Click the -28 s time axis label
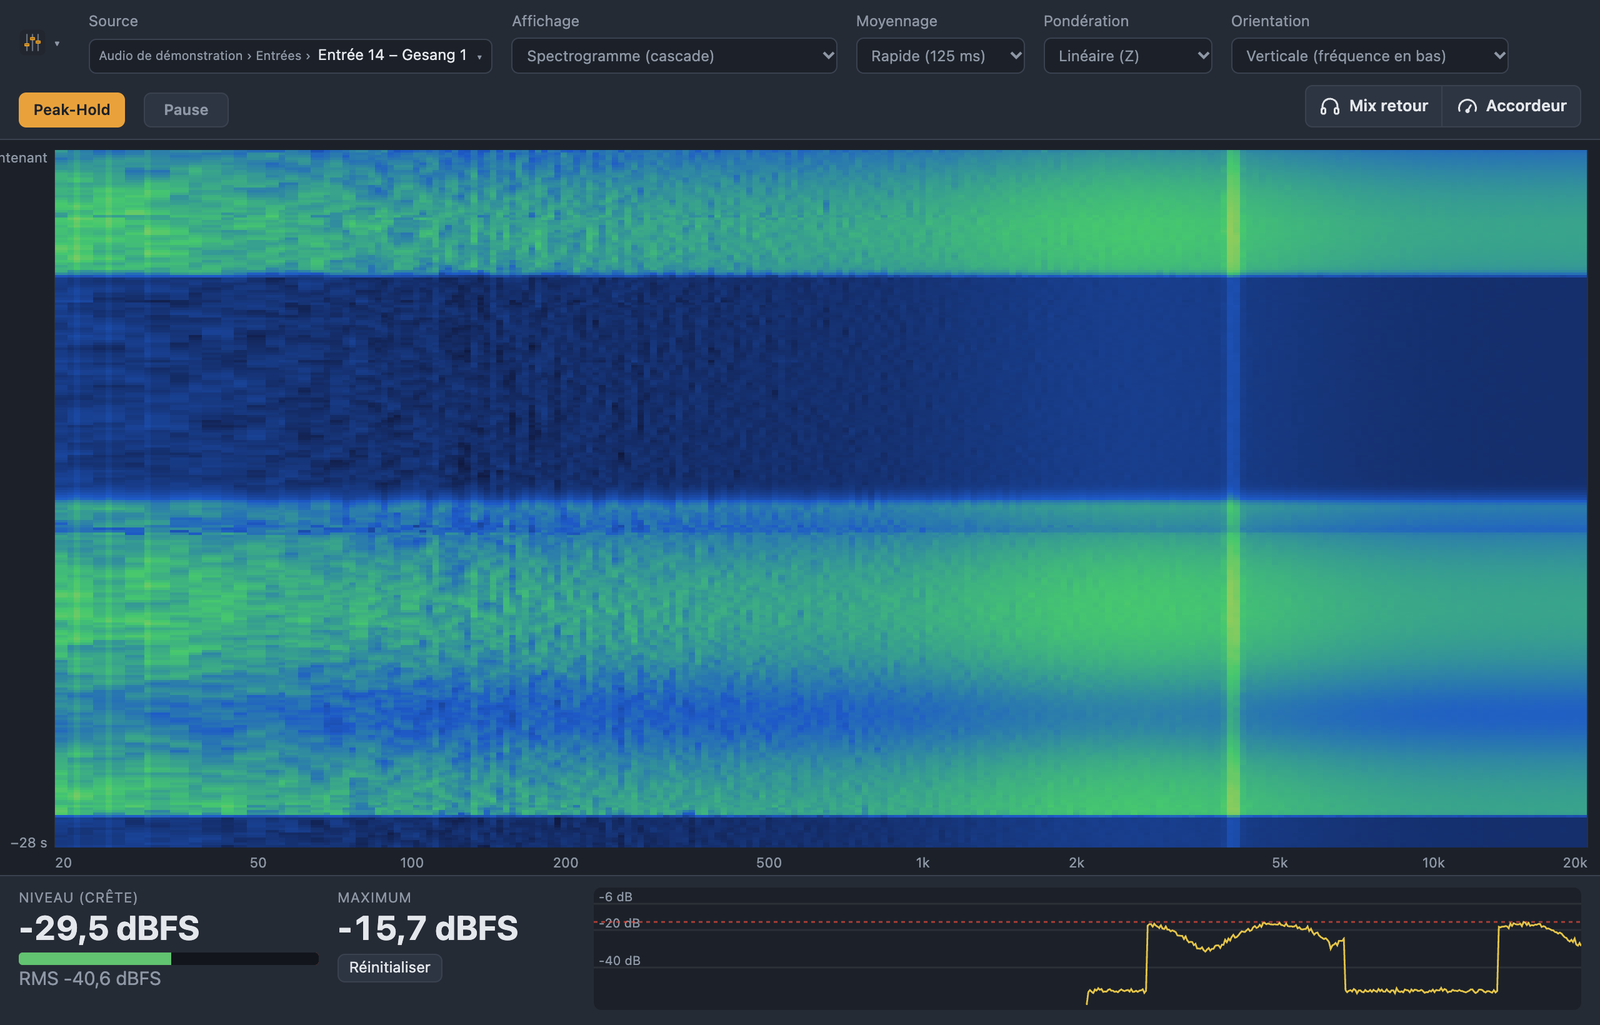The image size is (1600, 1025). [x=29, y=843]
